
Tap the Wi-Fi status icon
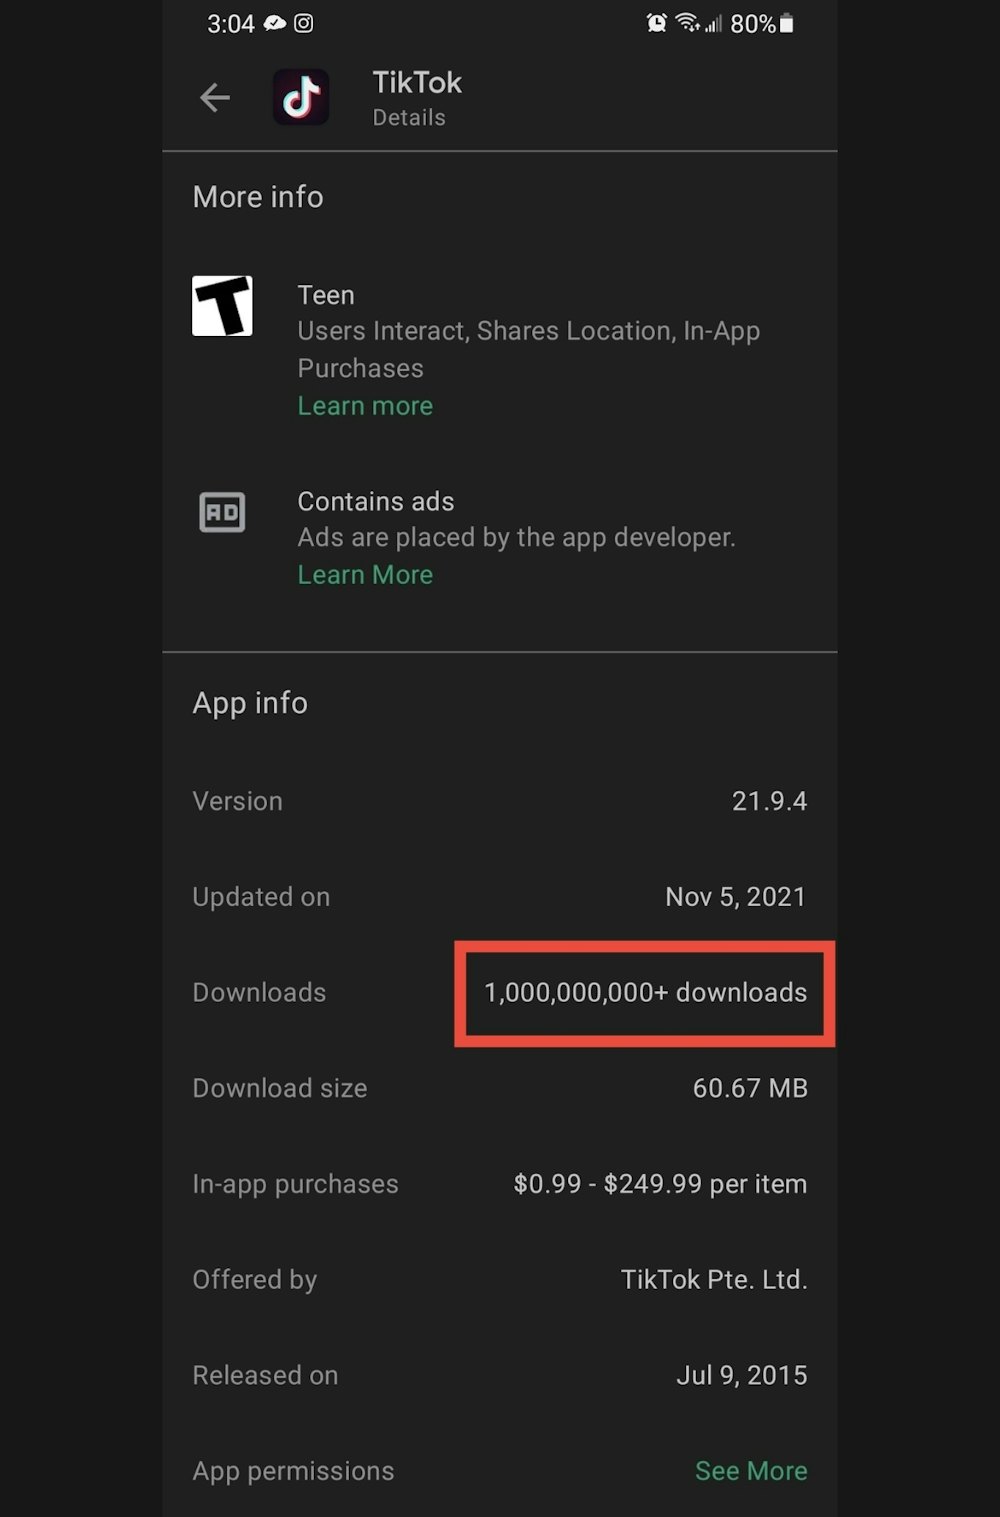pos(687,23)
